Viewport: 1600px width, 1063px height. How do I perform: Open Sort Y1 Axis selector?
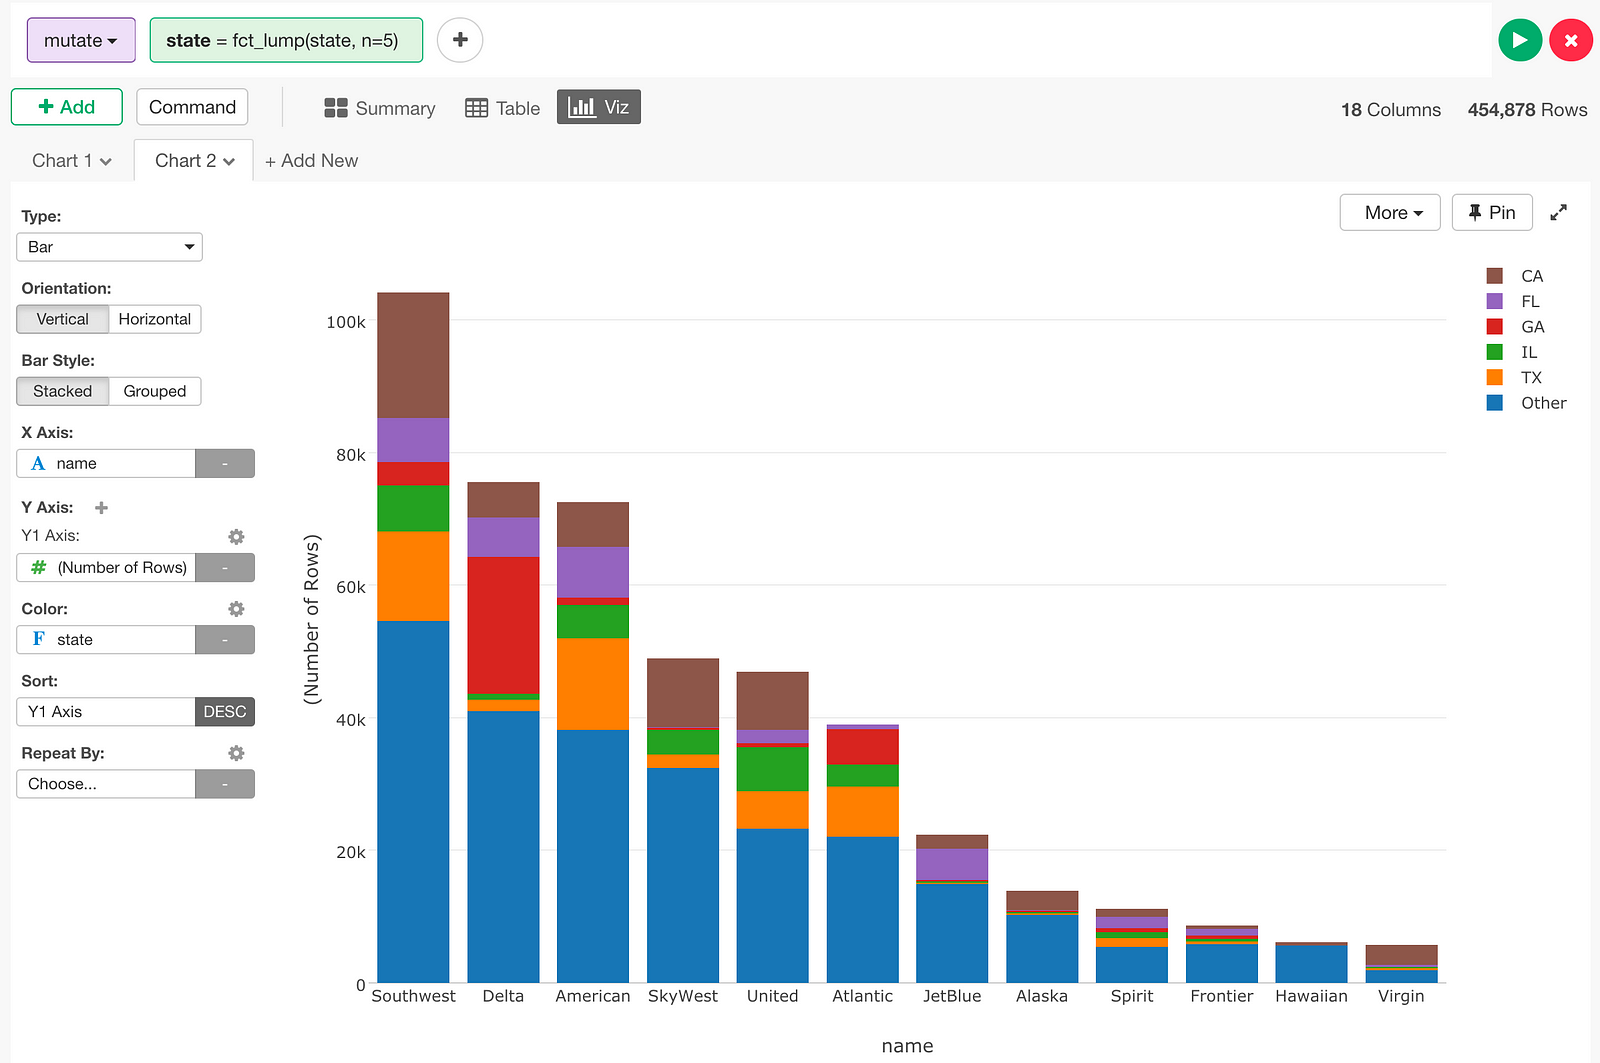pyautogui.click(x=106, y=712)
